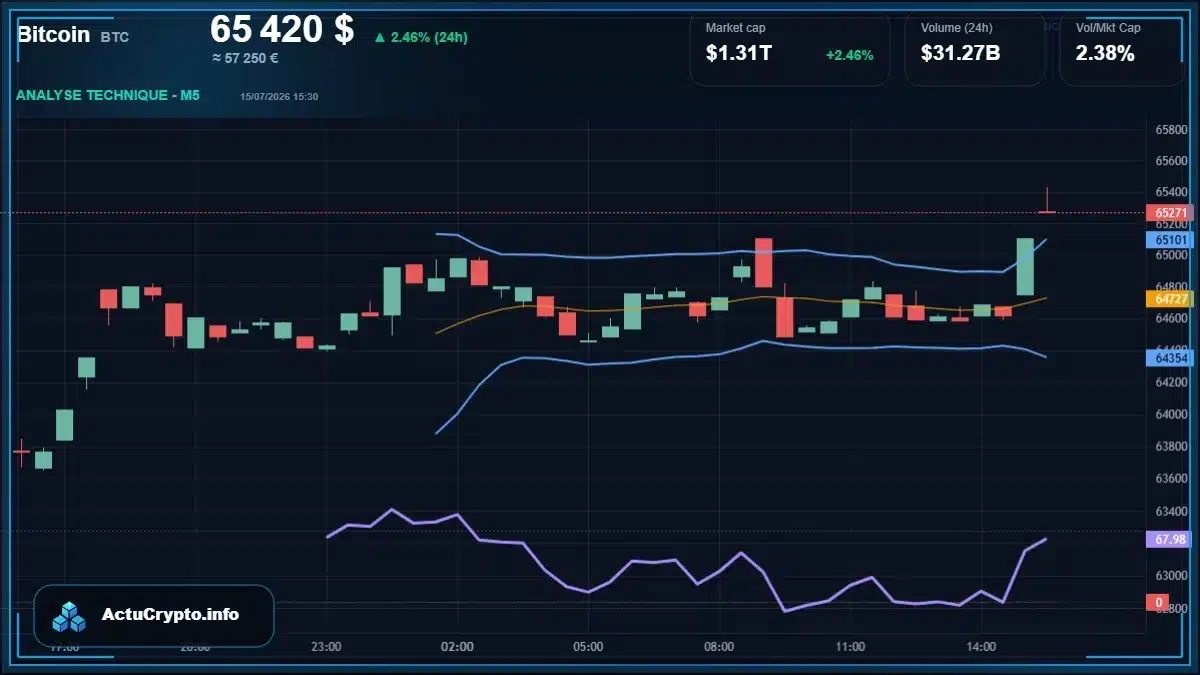This screenshot has height=675, width=1200.
Task: Click the latest tall green candlestick
Action: click(x=1025, y=267)
